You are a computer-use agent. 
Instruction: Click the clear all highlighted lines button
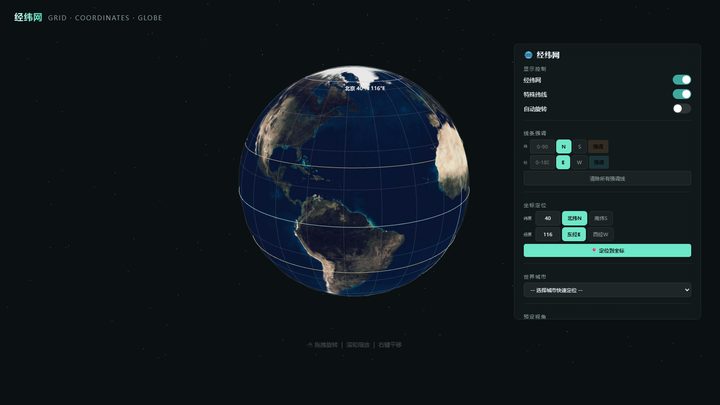click(607, 178)
